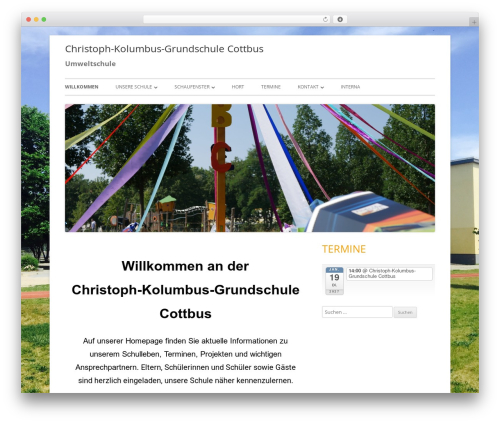
Task: Open the Interna menu item
Action: 350,87
